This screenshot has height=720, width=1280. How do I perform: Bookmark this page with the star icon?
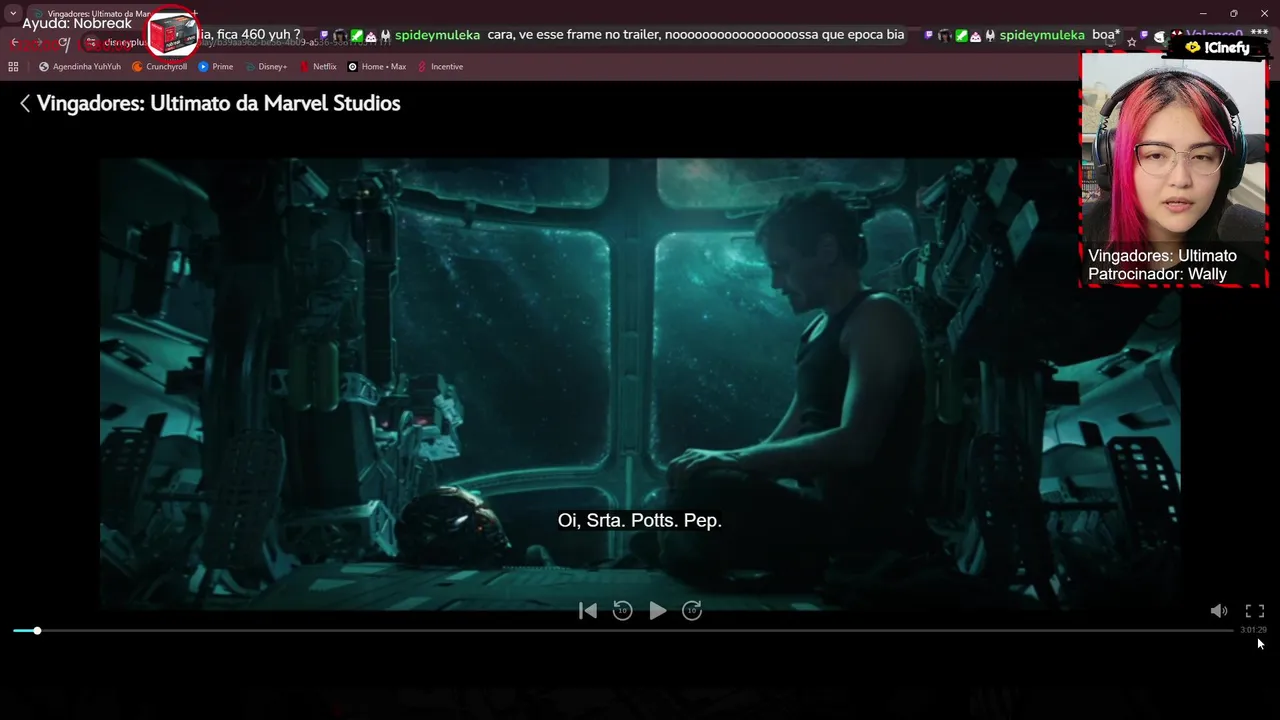point(1131,42)
